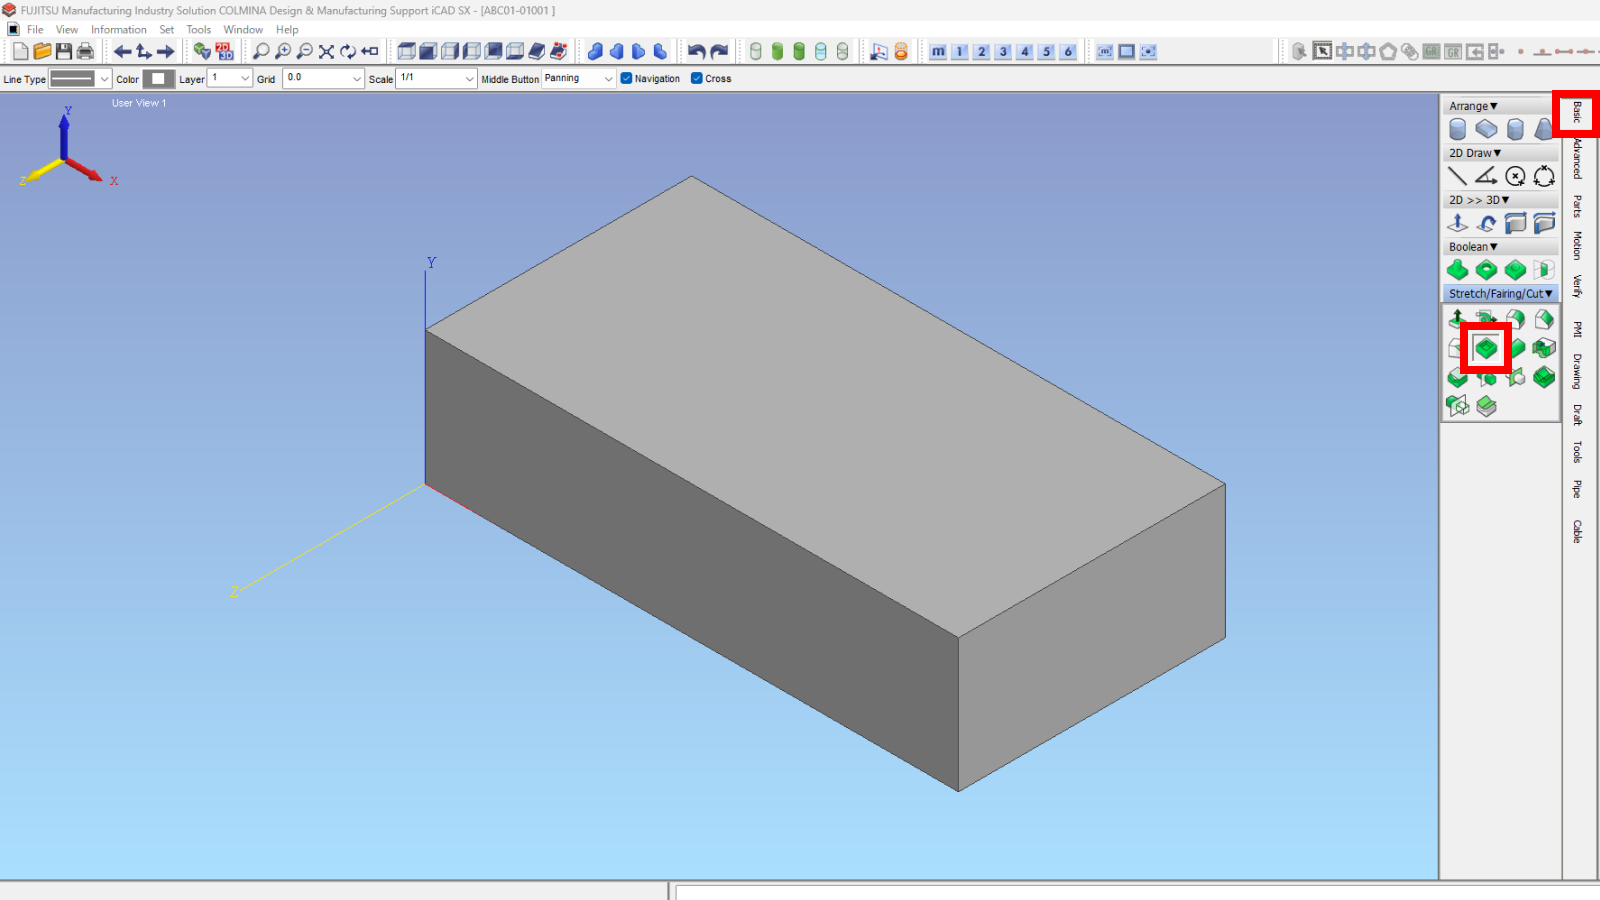Select the cylinder icon under Arrange
Image resolution: width=1600 pixels, height=900 pixels.
click(1457, 129)
